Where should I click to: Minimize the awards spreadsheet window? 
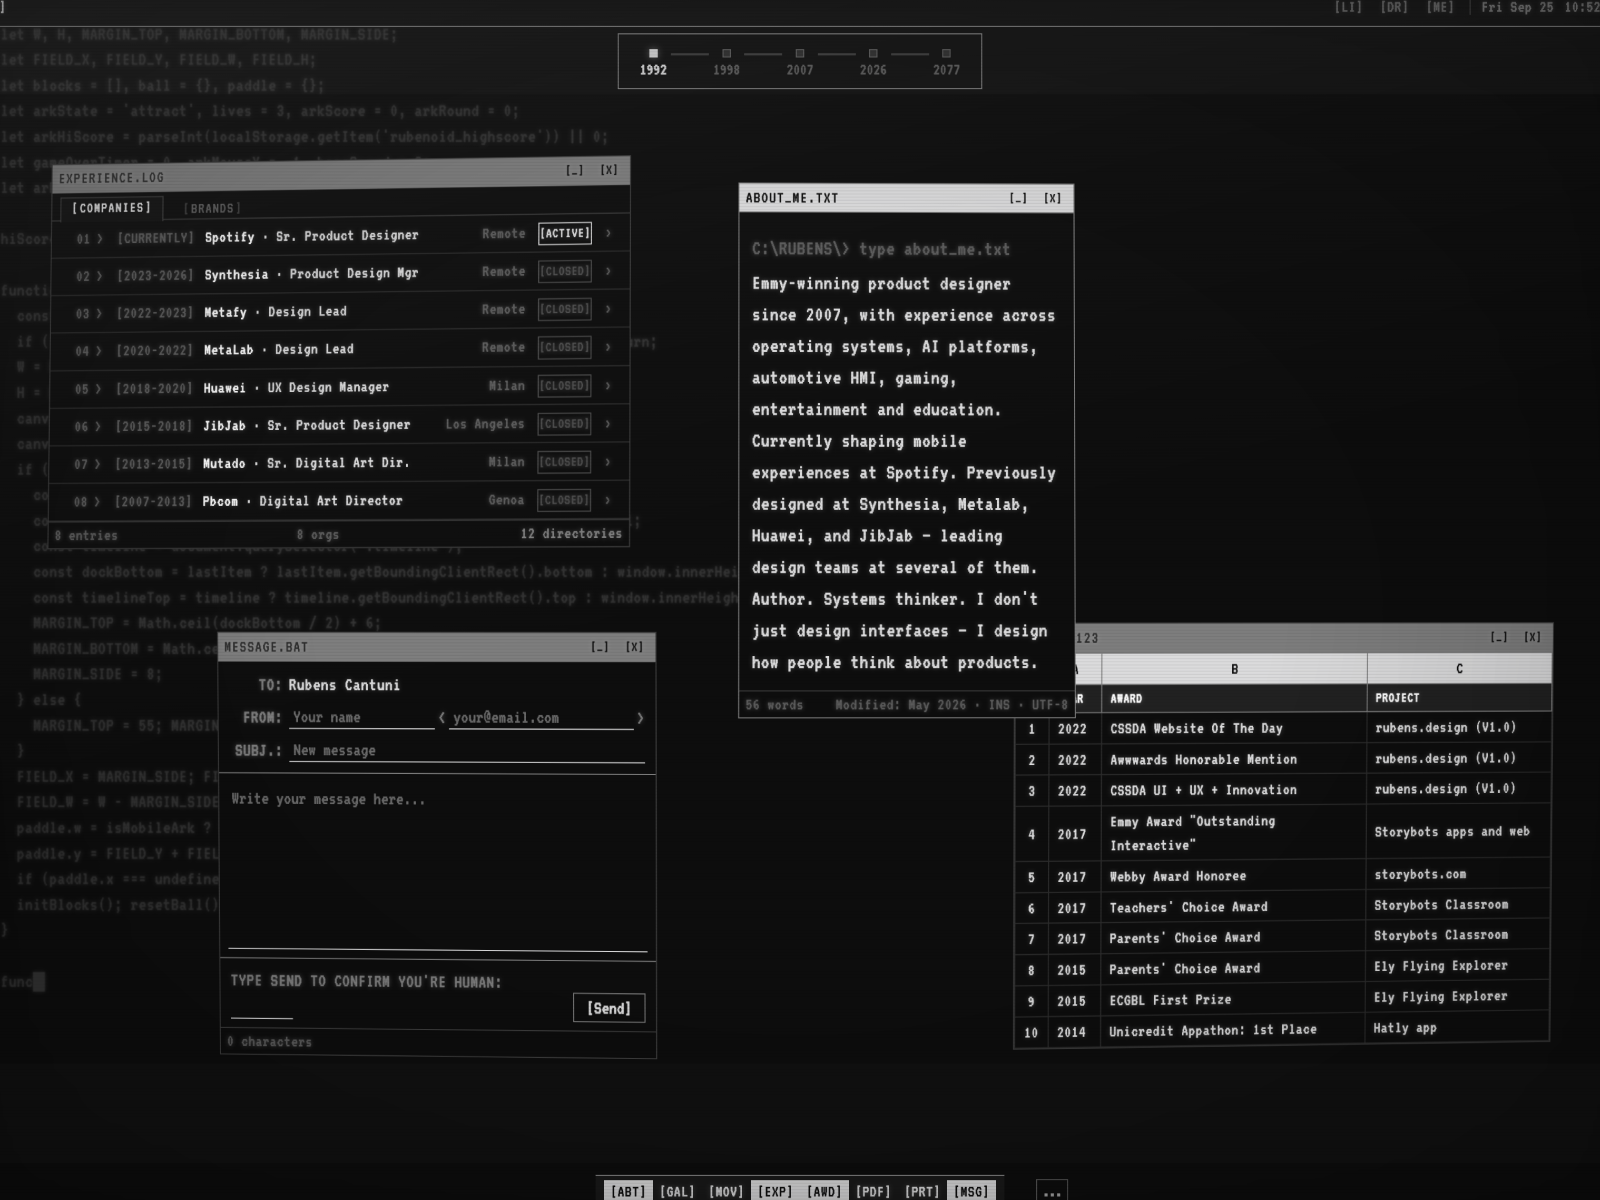tap(1498, 637)
